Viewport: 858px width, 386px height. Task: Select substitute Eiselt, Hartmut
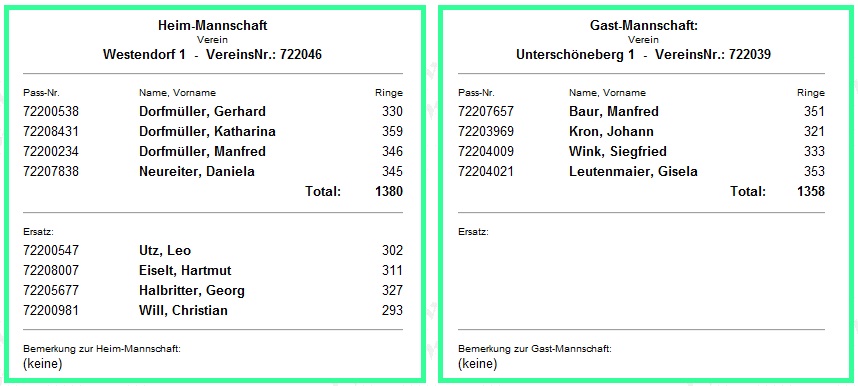[185, 271]
